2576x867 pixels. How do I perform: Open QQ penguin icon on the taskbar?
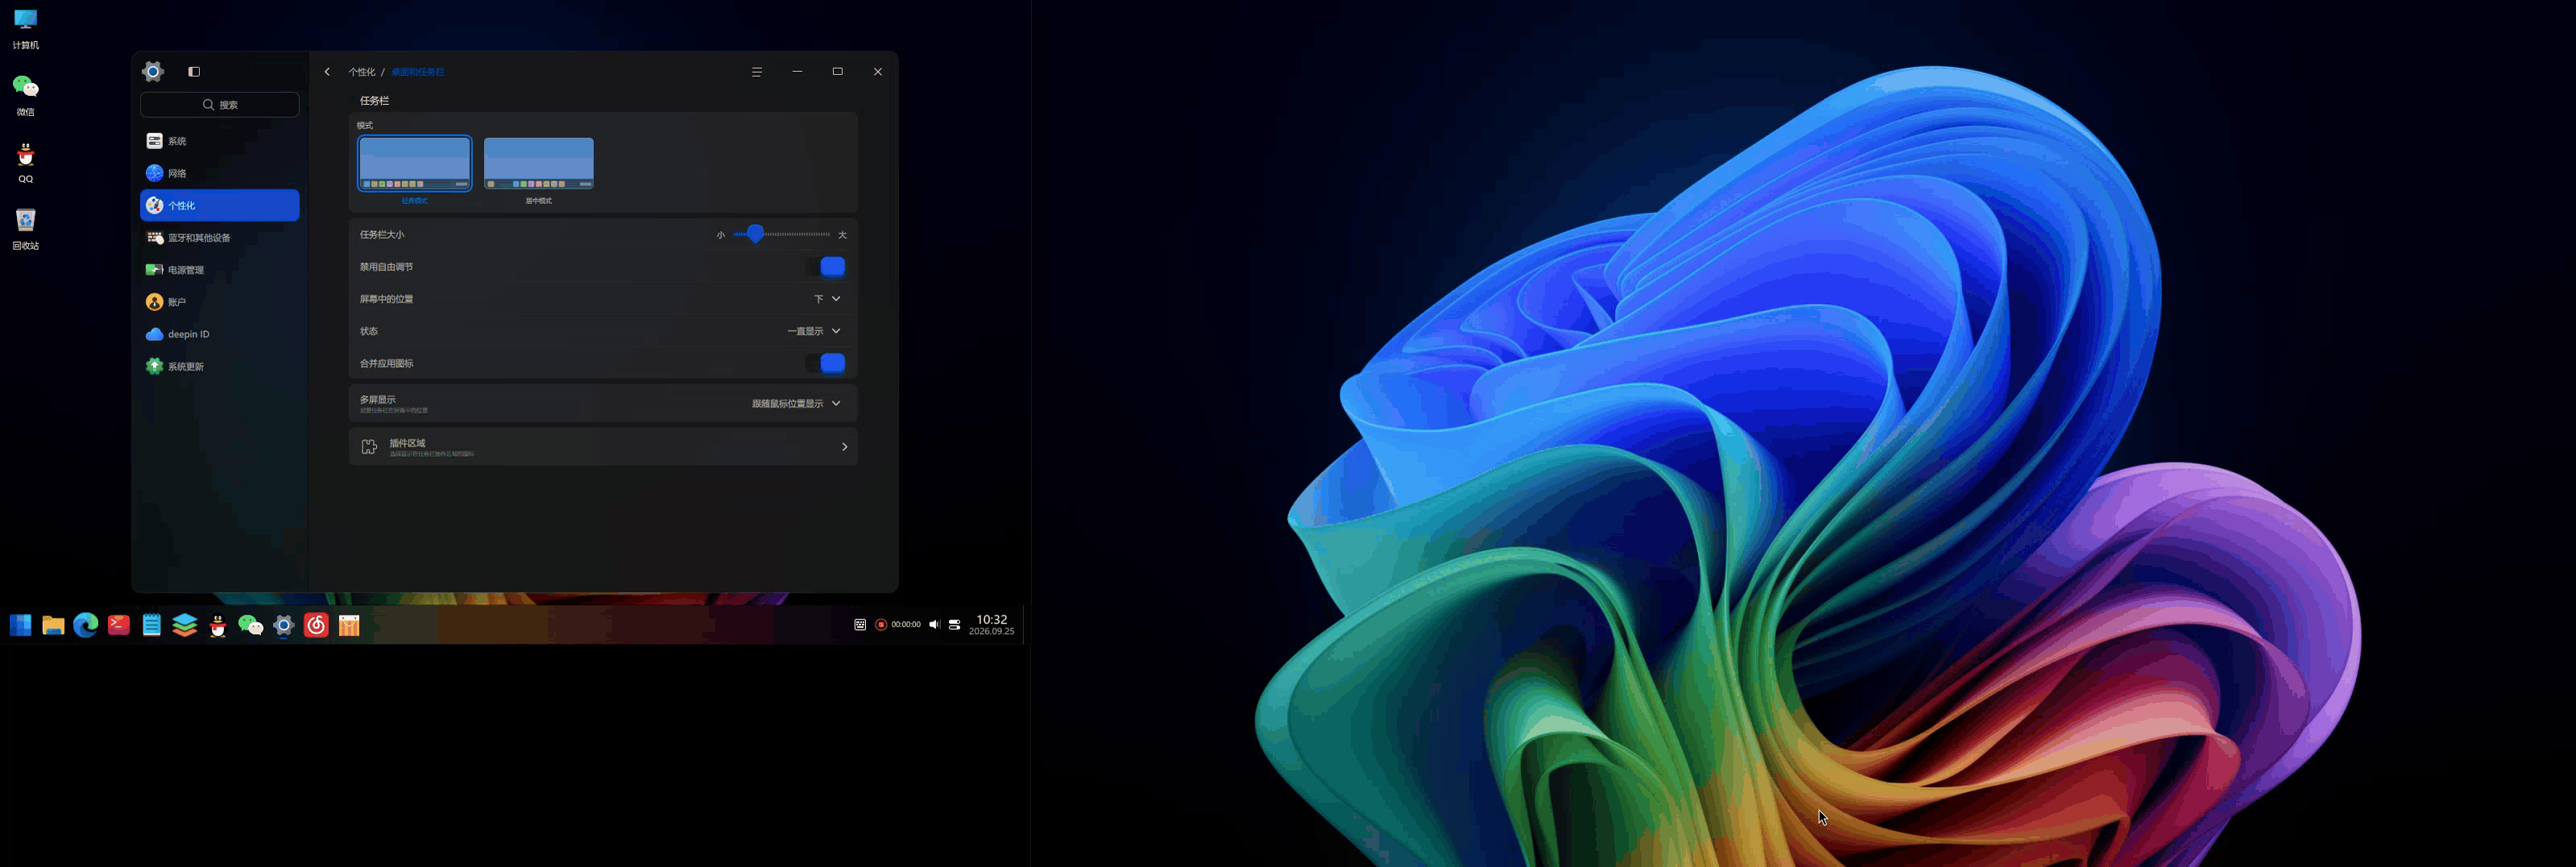(x=218, y=626)
